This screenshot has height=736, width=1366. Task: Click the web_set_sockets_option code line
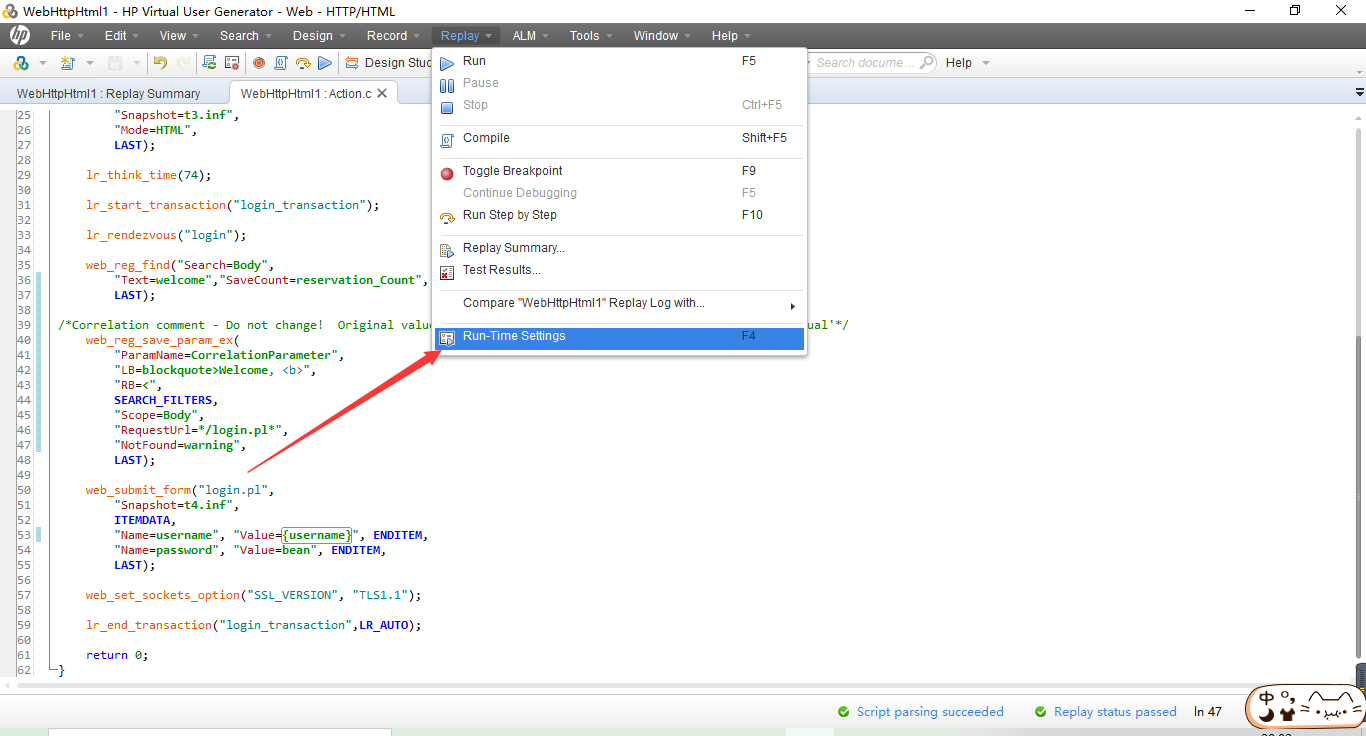(254, 595)
